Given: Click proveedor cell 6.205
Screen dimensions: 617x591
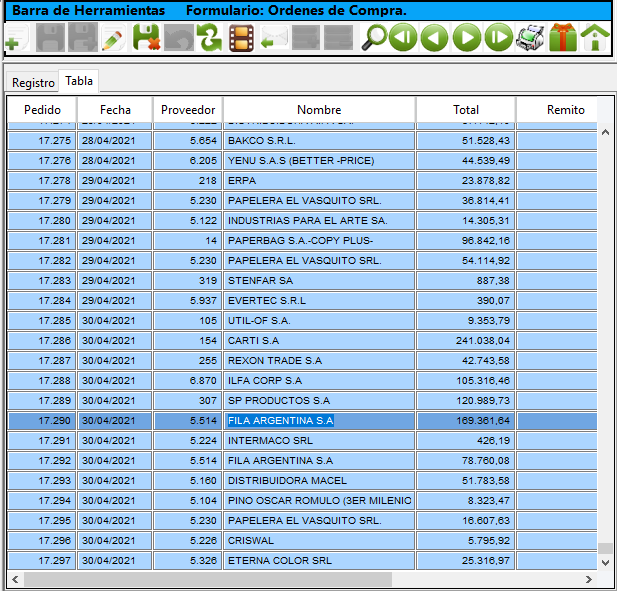Looking at the screenshot, I should [x=188, y=161].
